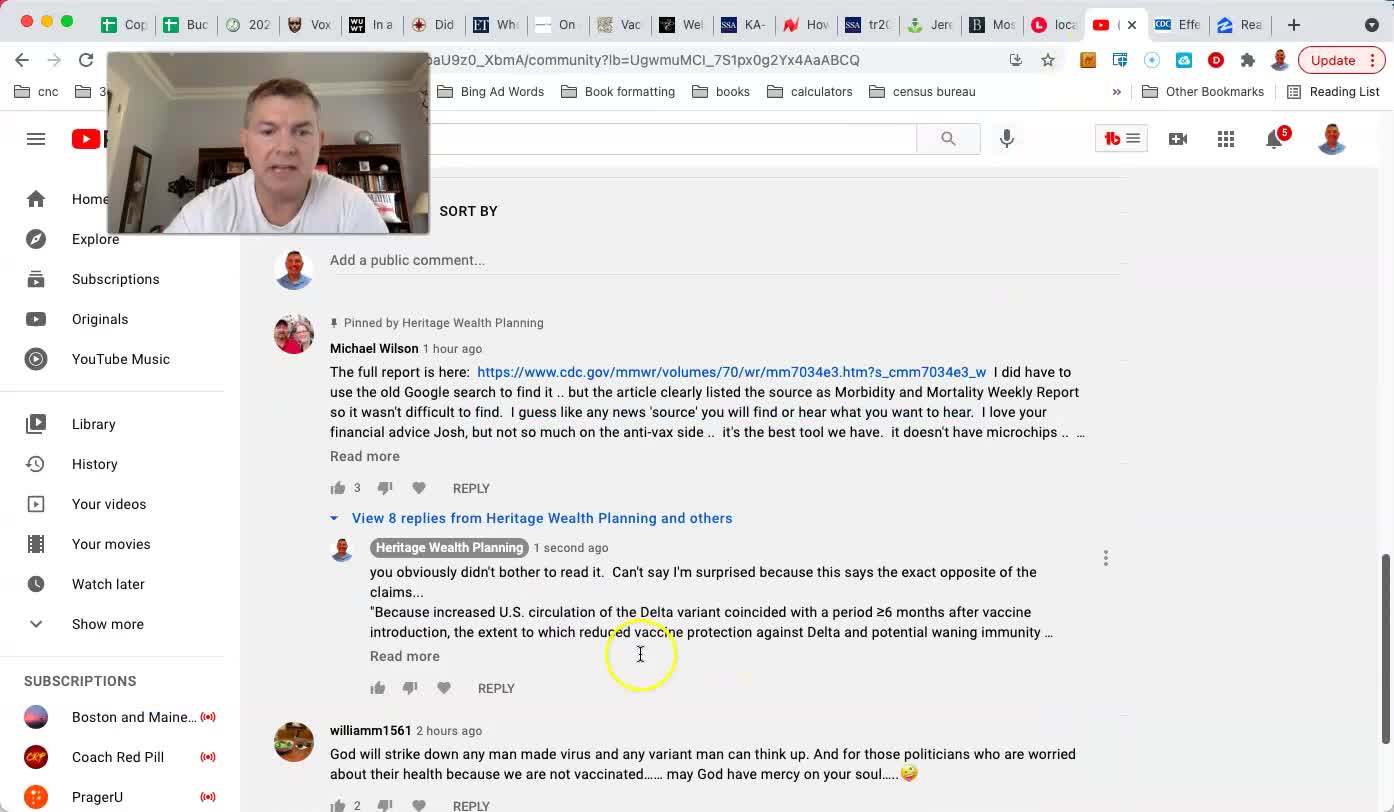Screen dimensions: 1394x812
Task: Open three-dot menu on Heritage Wealth Planning reply
Action: [x=1106, y=558]
